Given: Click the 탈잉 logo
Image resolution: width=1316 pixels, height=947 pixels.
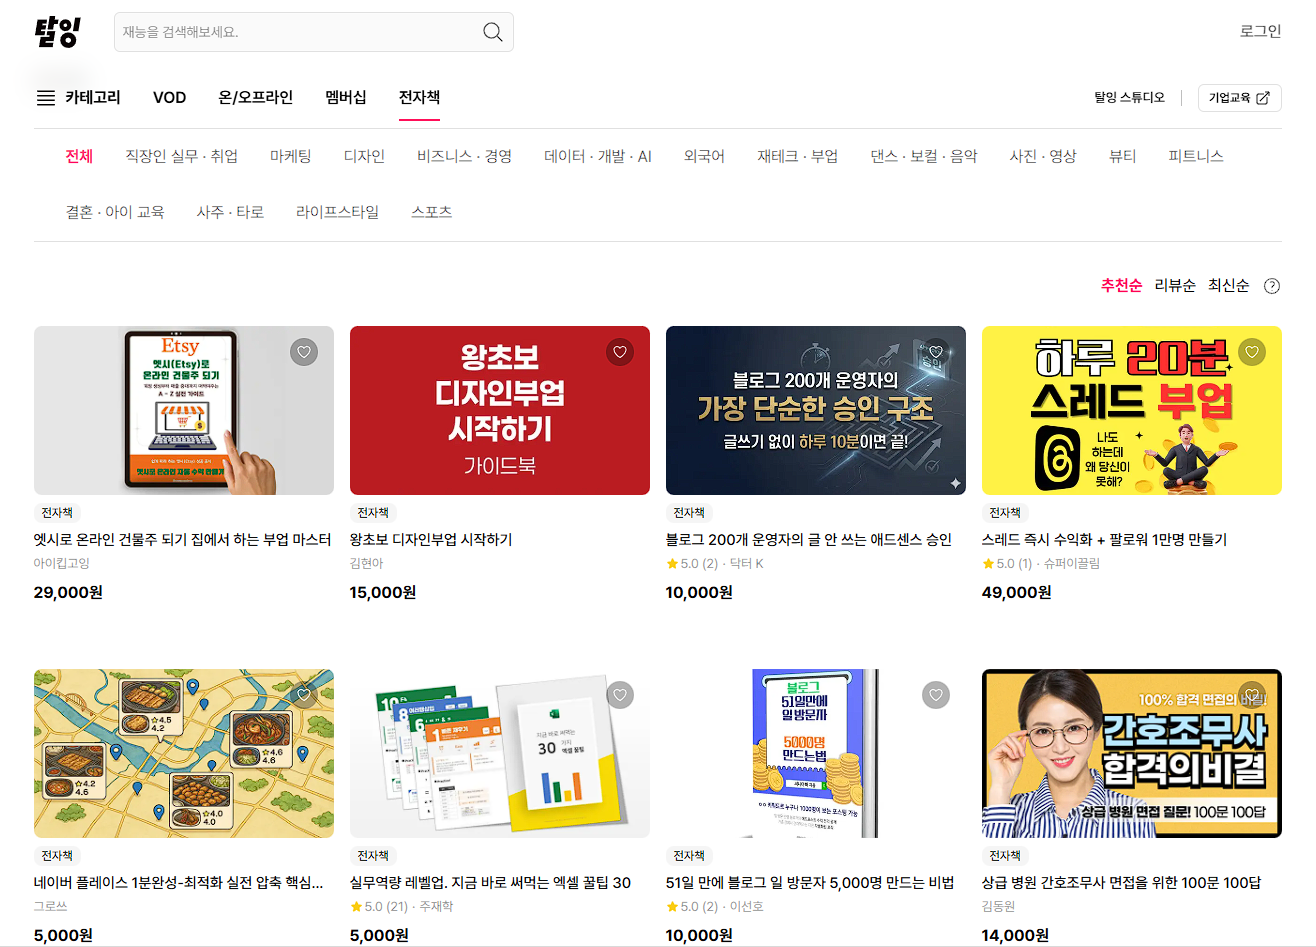Looking at the screenshot, I should [57, 31].
